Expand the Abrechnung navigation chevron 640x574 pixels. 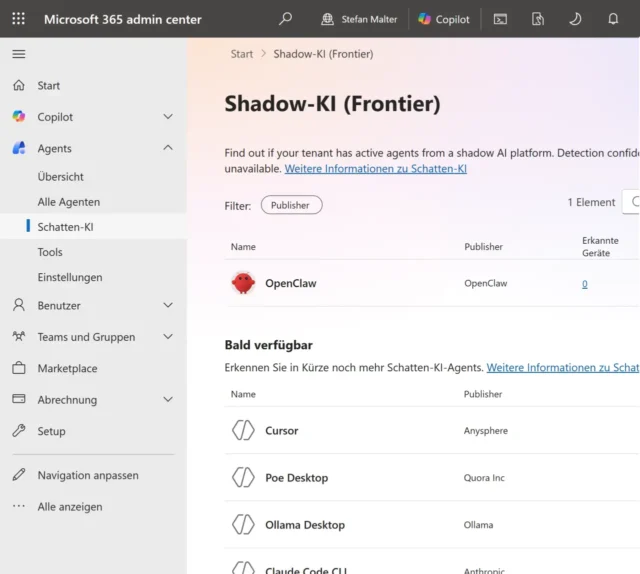pos(168,399)
